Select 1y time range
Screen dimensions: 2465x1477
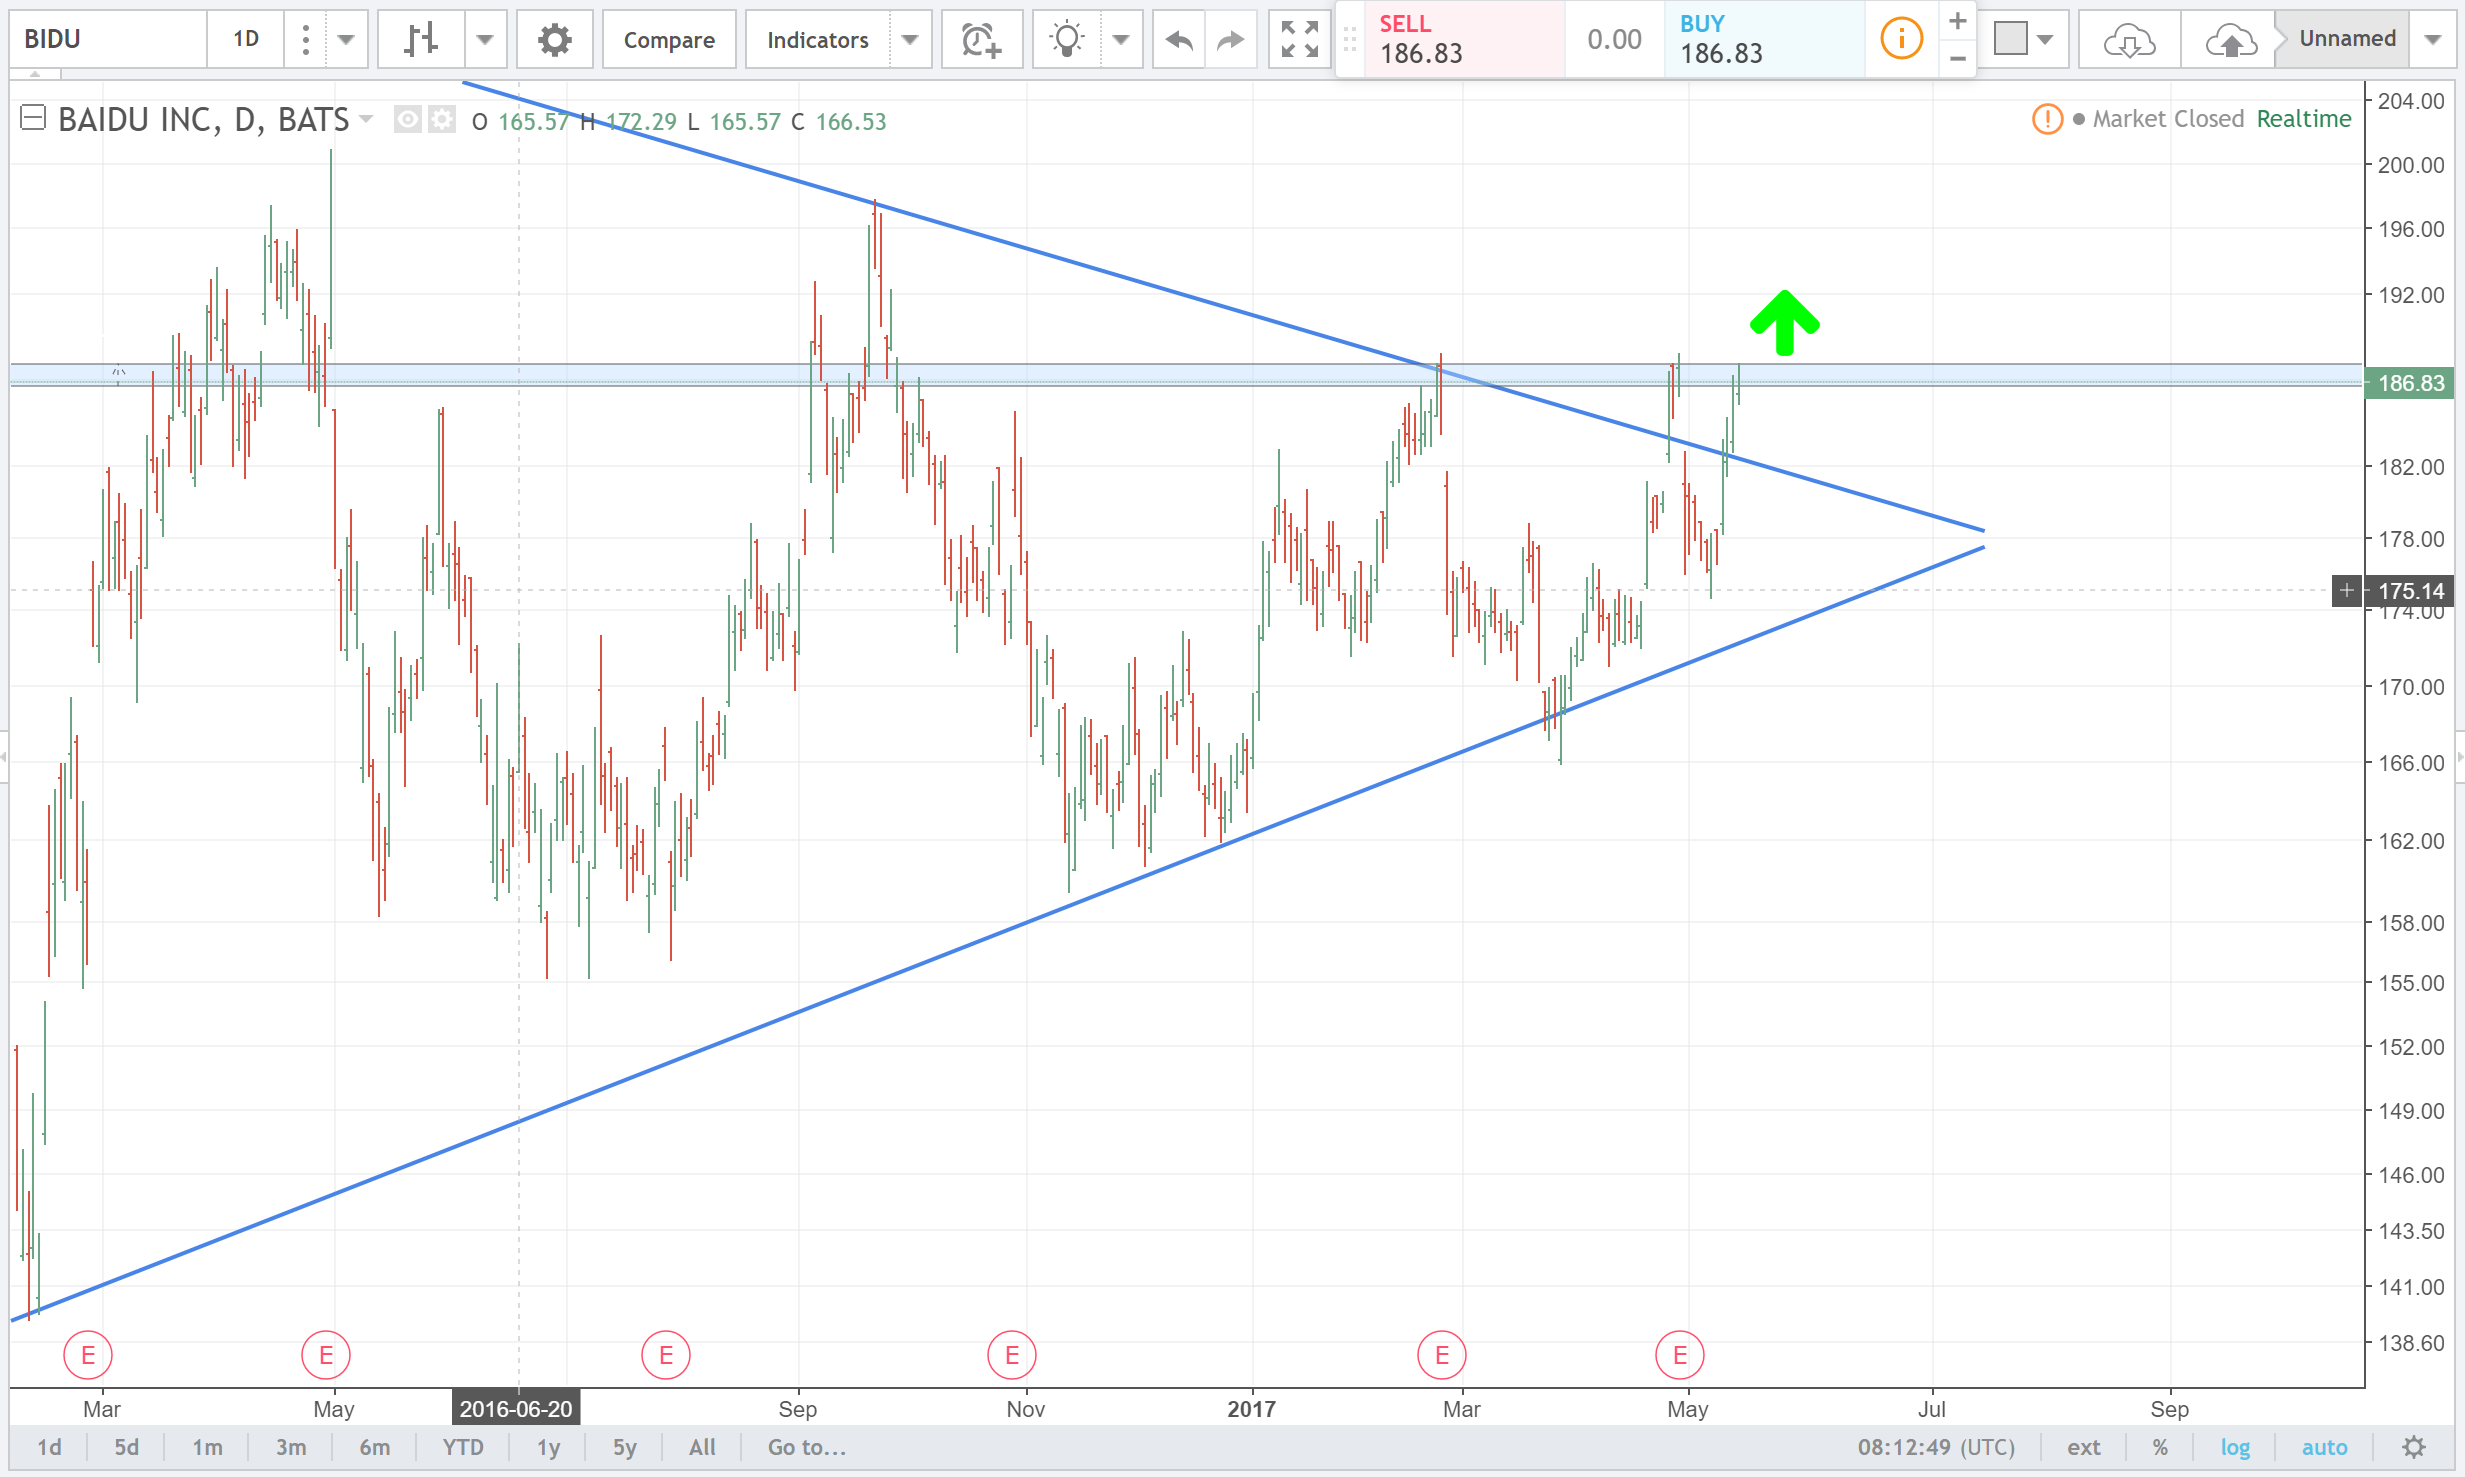(548, 1447)
